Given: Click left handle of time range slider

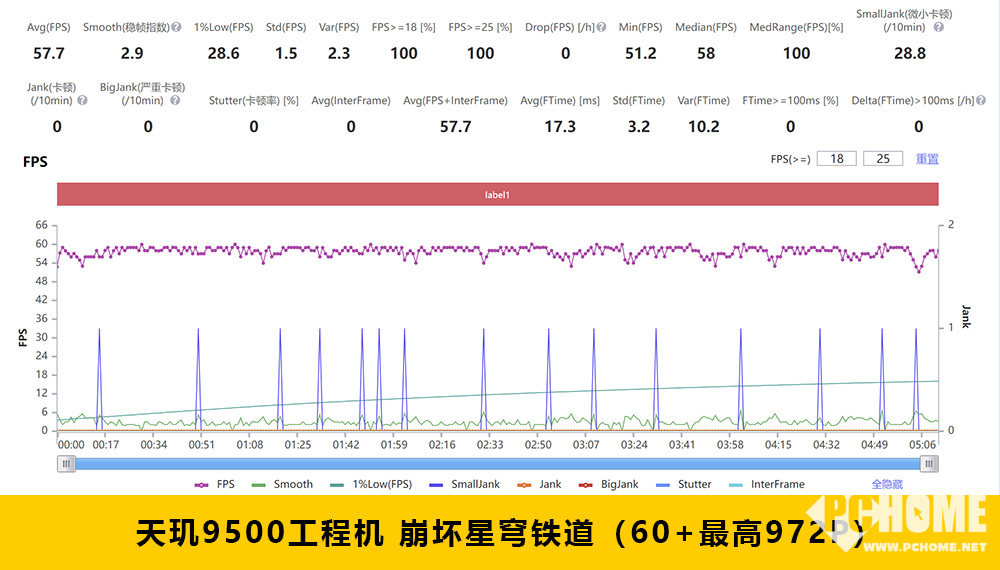Looking at the screenshot, I should click(x=66, y=463).
